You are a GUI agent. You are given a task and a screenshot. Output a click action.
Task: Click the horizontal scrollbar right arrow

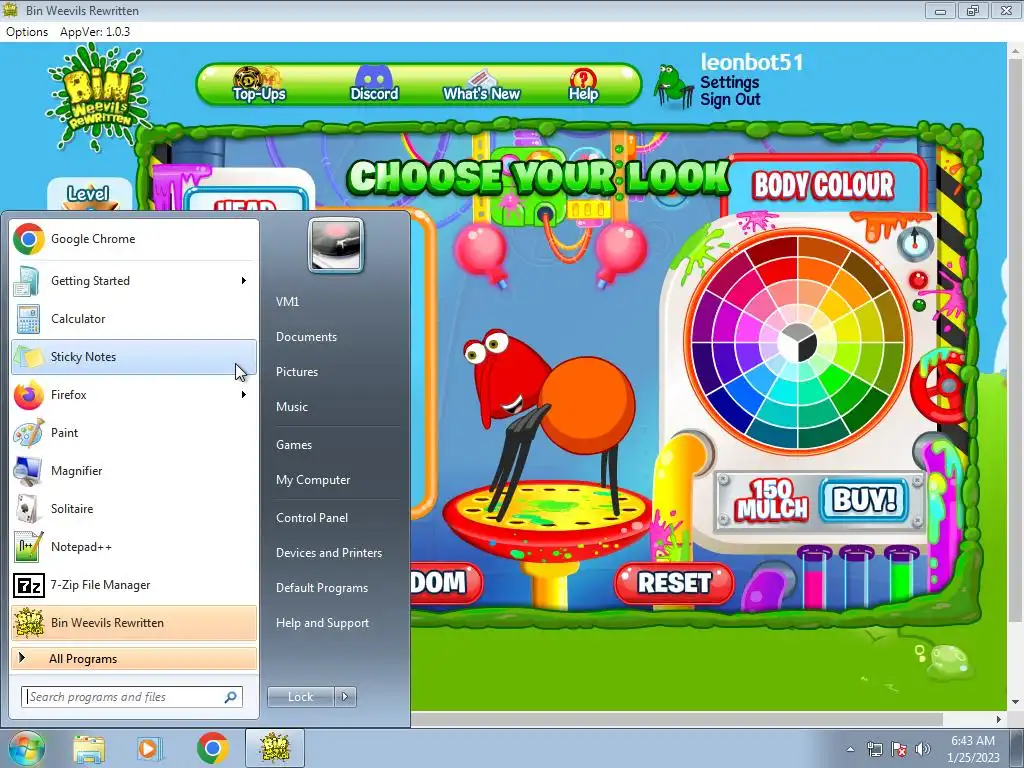999,720
